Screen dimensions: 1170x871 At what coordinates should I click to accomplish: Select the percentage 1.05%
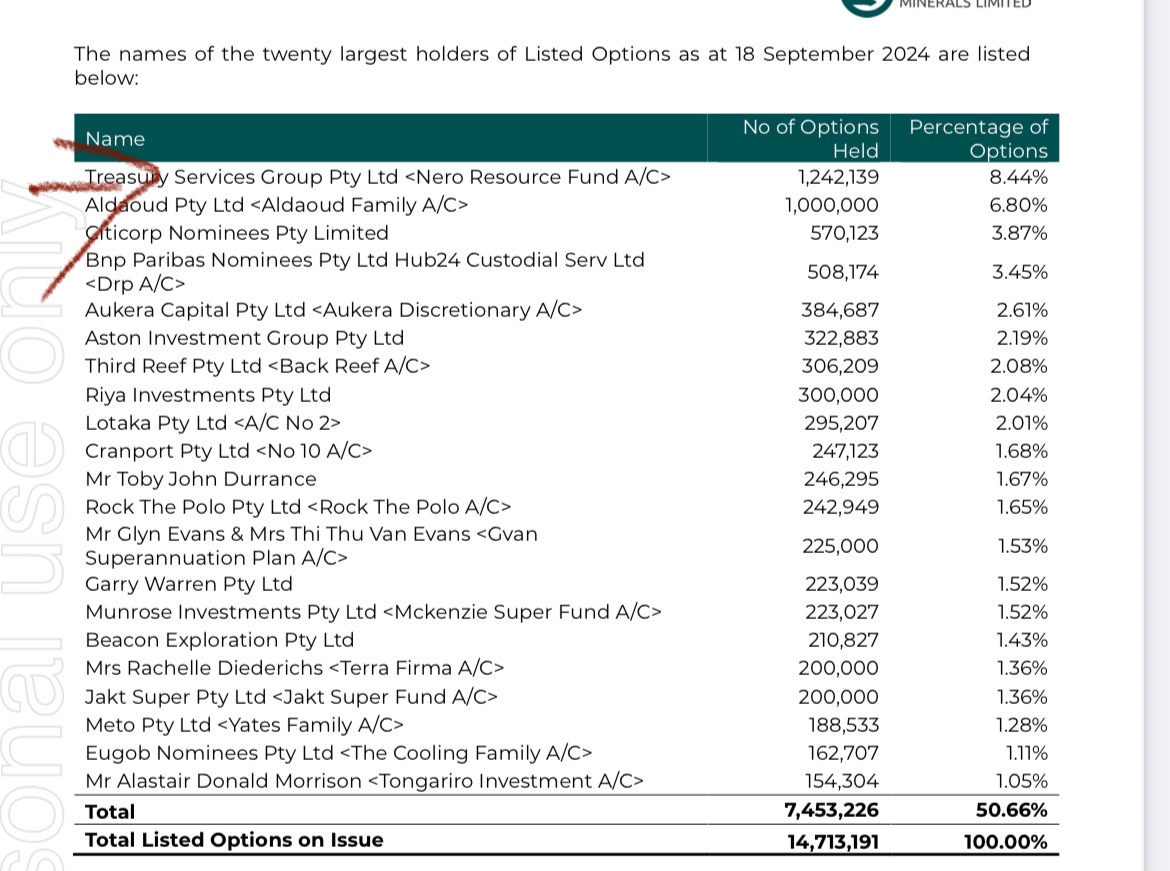(x=1022, y=781)
